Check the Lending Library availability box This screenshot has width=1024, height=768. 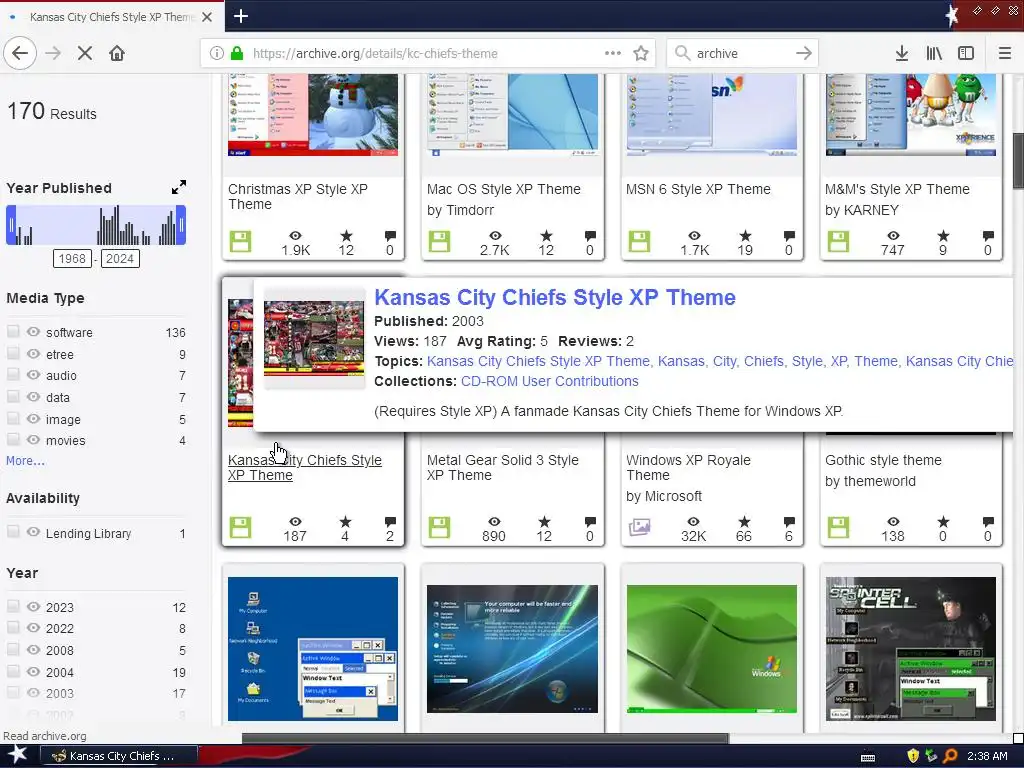13,532
